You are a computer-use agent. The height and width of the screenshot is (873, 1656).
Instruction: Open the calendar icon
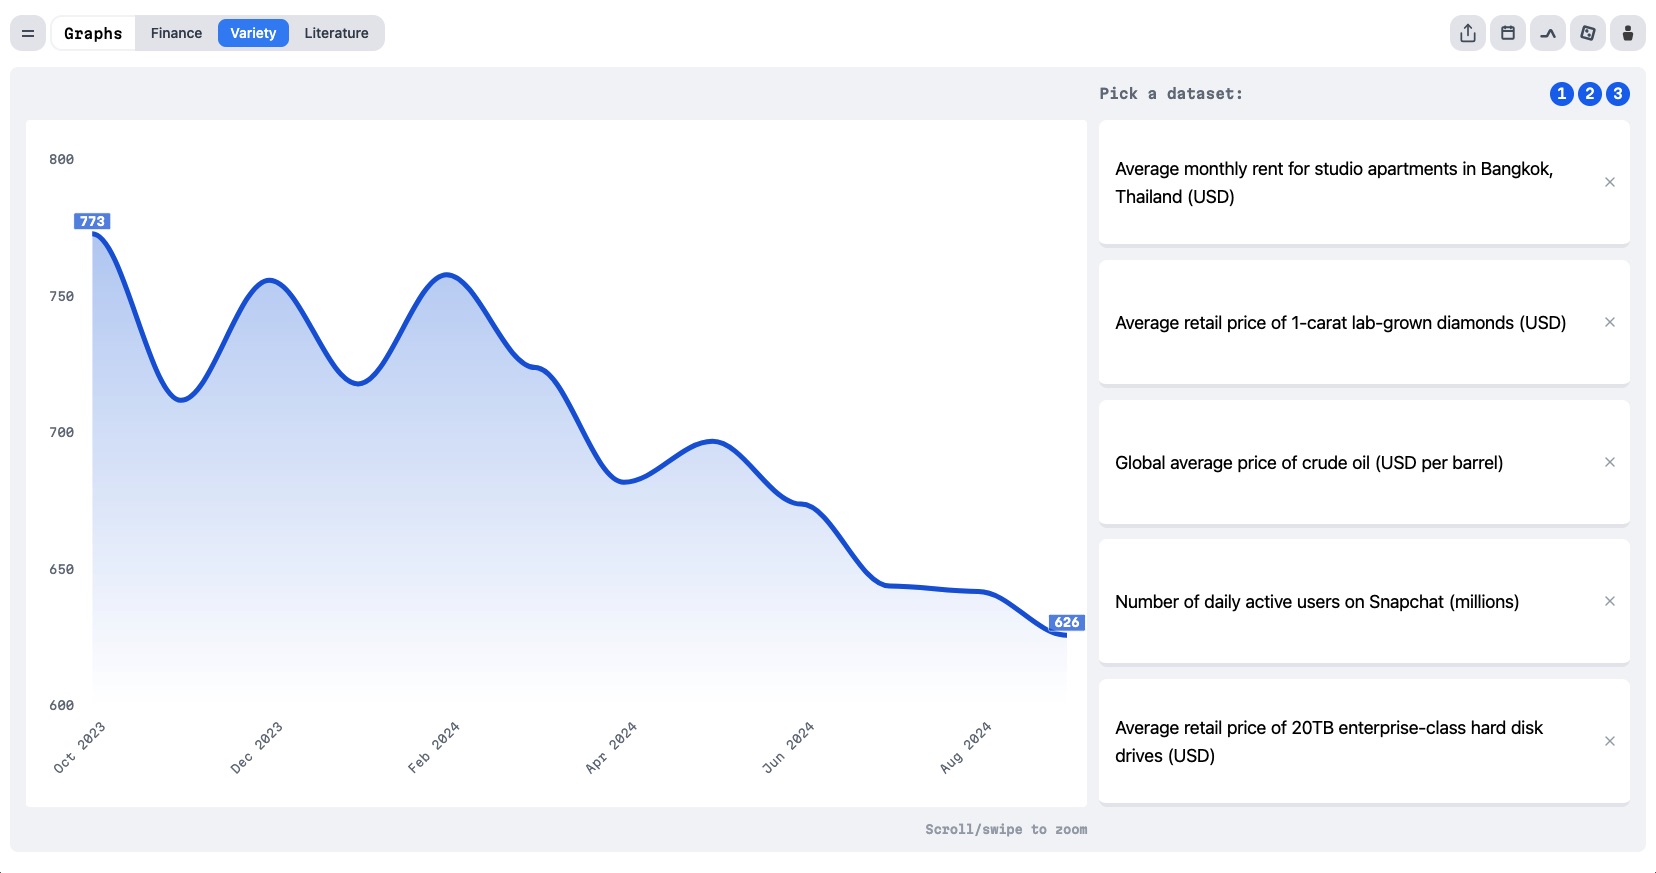click(x=1508, y=33)
